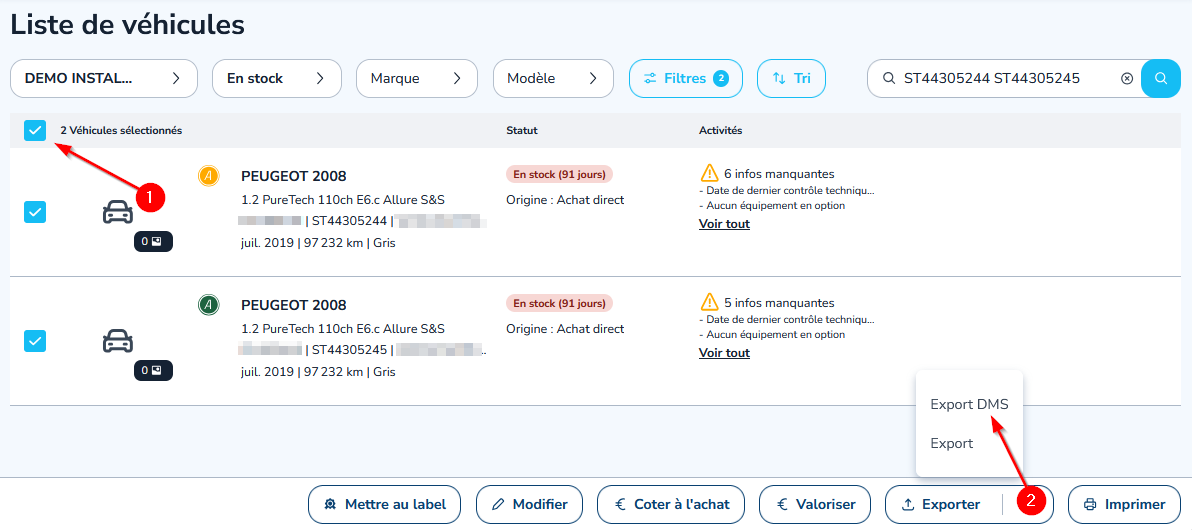Click the En stock (91 jours) badge for ST44305244

[560, 174]
